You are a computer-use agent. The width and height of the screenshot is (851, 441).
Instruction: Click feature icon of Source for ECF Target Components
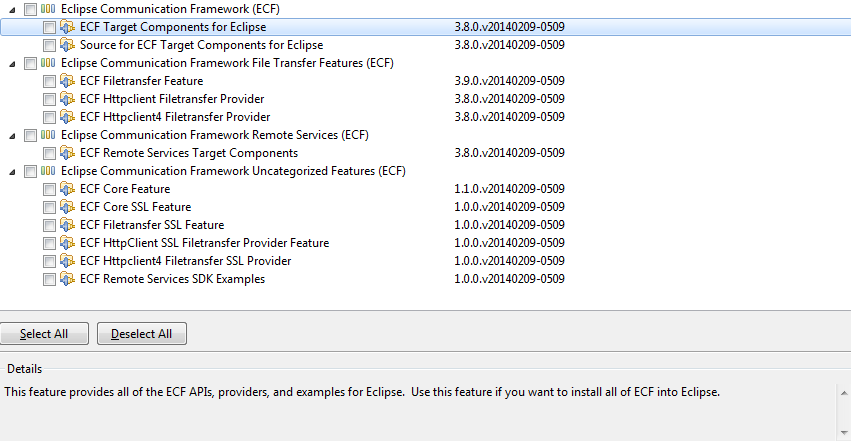67,44
